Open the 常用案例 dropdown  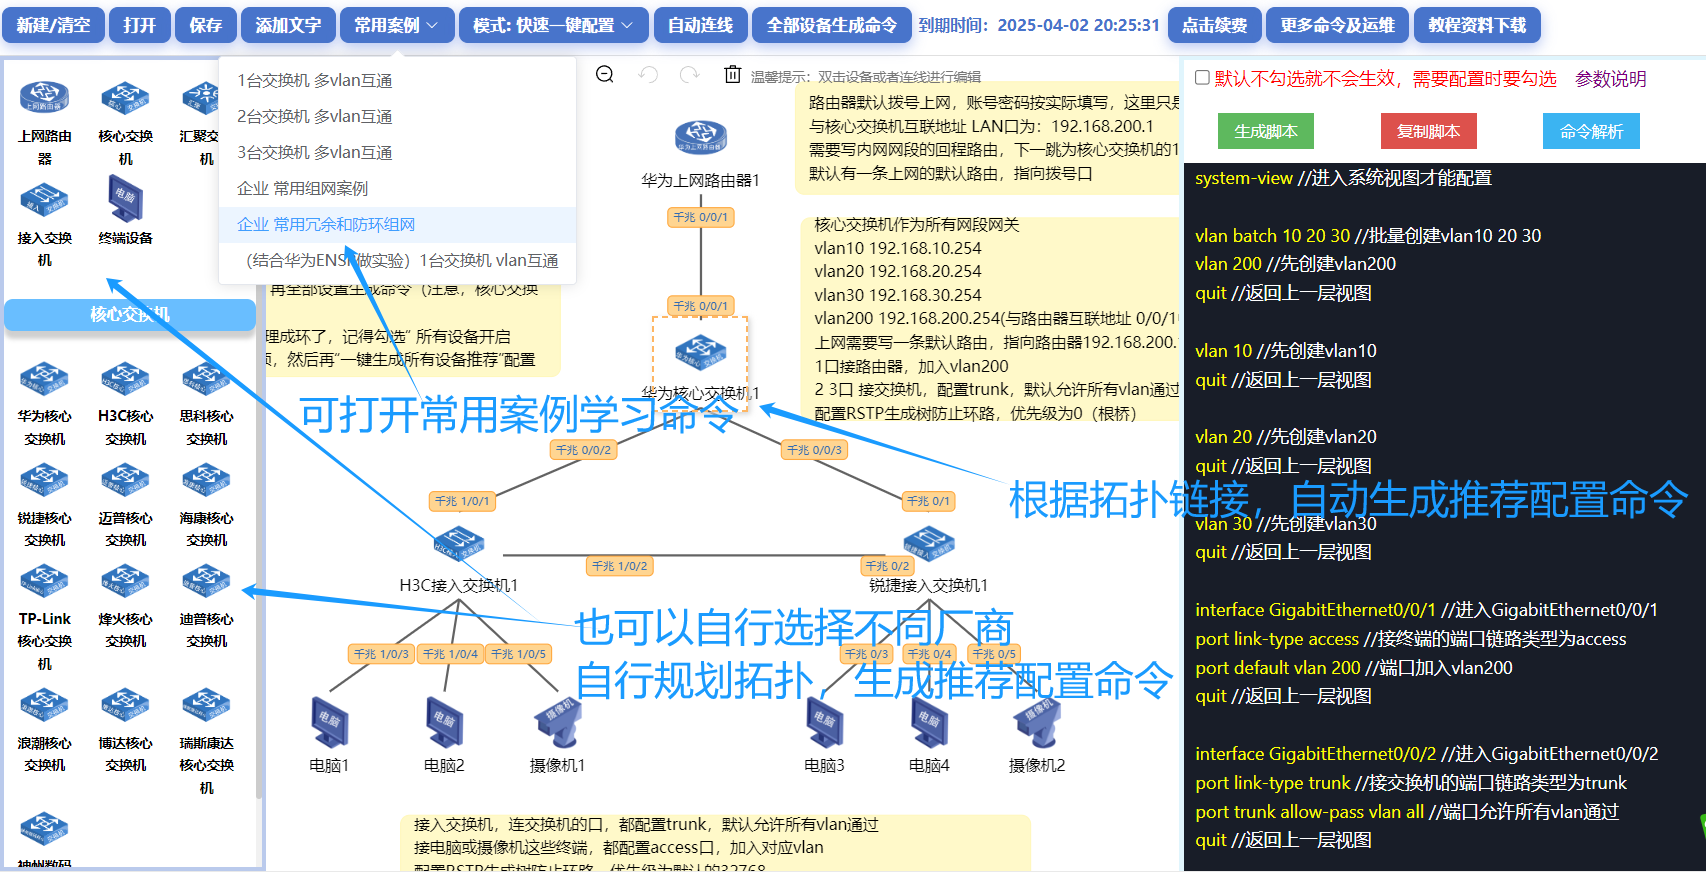coord(396,25)
